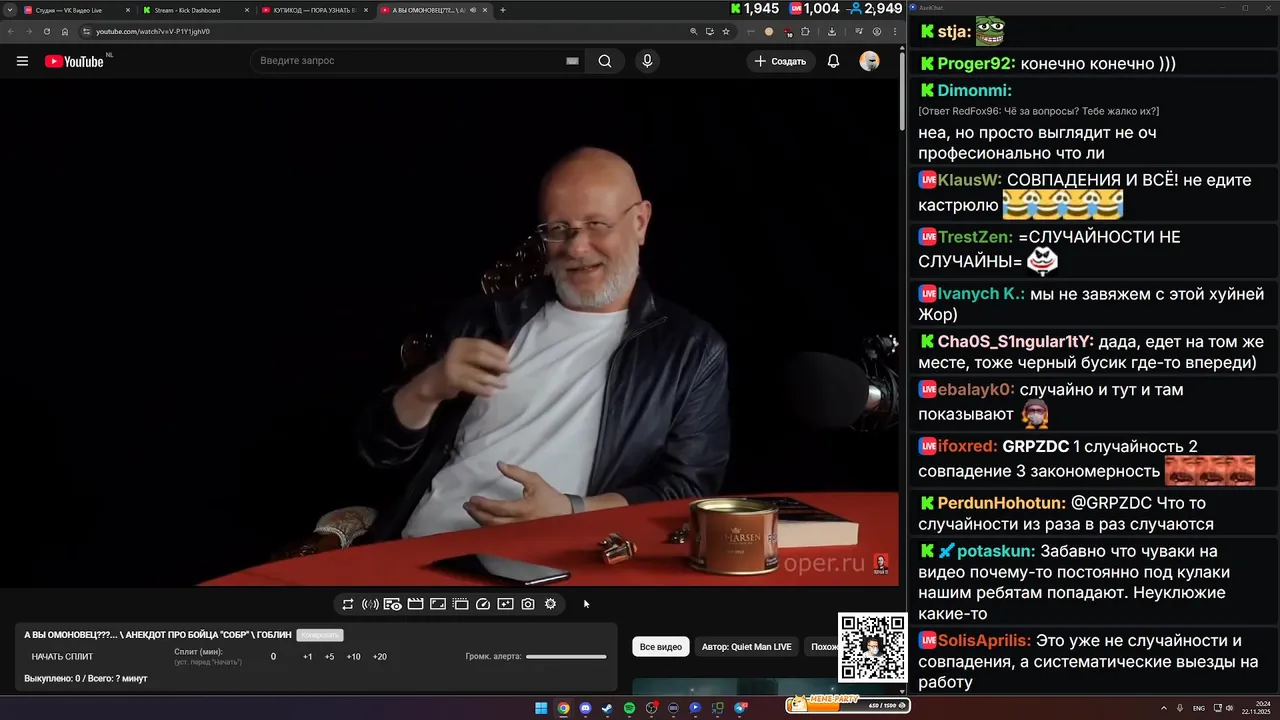1280x720 pixels.
Task: Select Автор: Quiet Man LIVE chip
Action: point(746,647)
